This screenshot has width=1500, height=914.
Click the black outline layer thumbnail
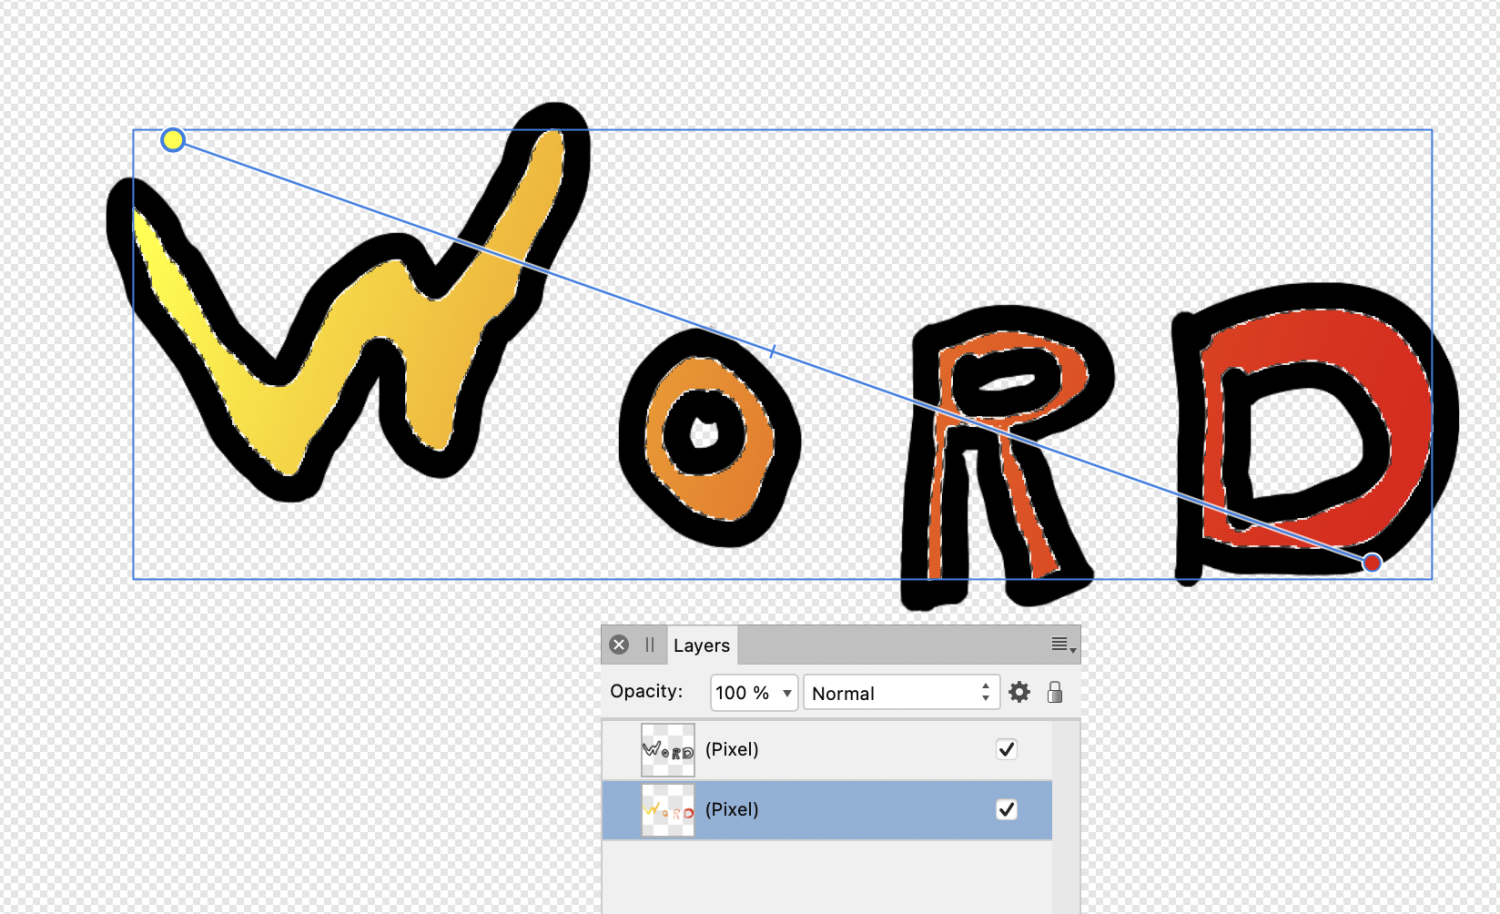point(667,750)
